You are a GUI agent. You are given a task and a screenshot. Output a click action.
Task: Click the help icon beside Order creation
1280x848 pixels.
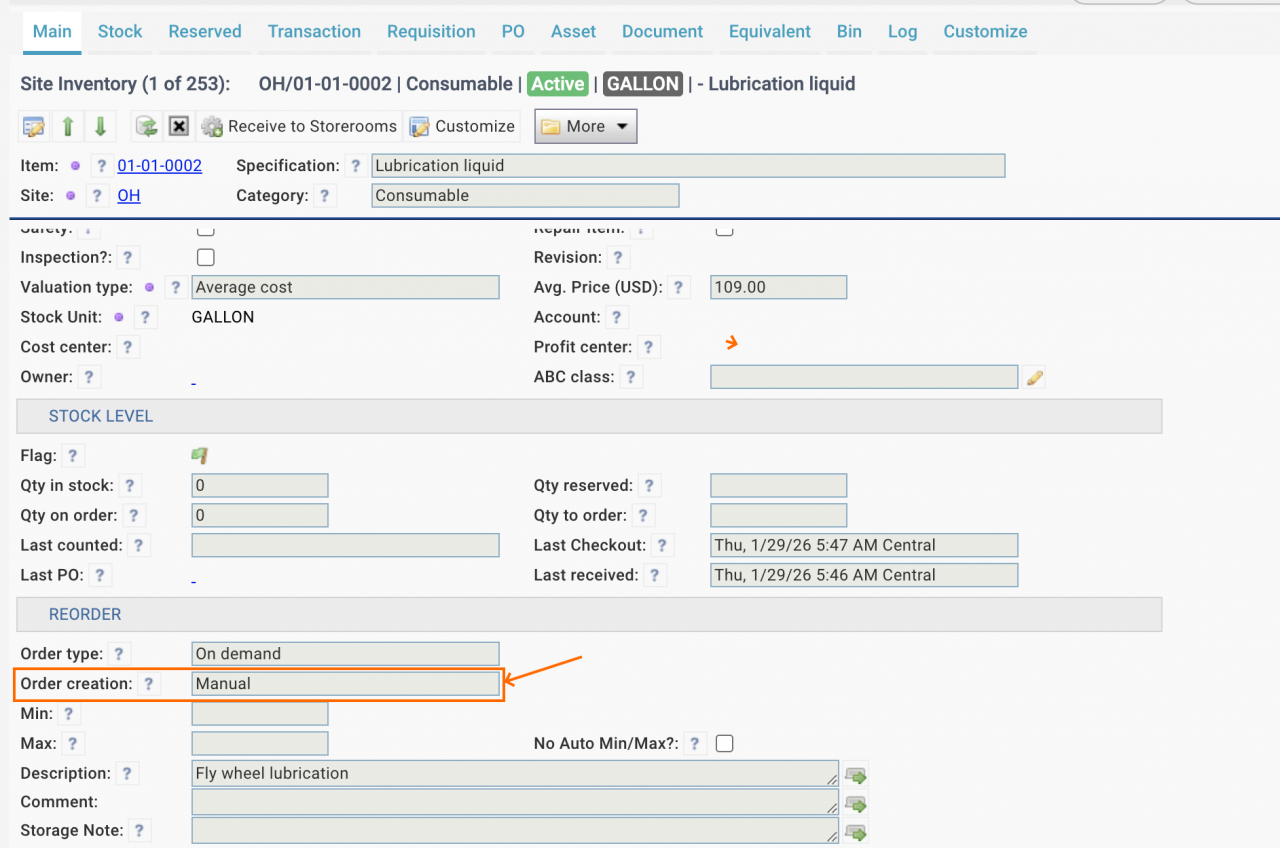tap(148, 684)
